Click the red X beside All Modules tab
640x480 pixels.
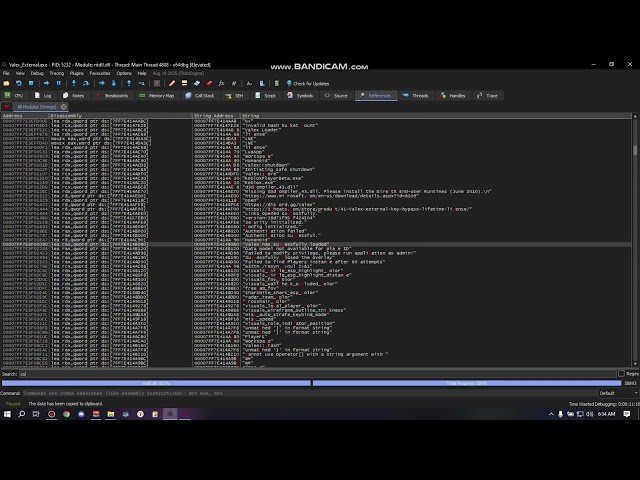tap(7, 107)
